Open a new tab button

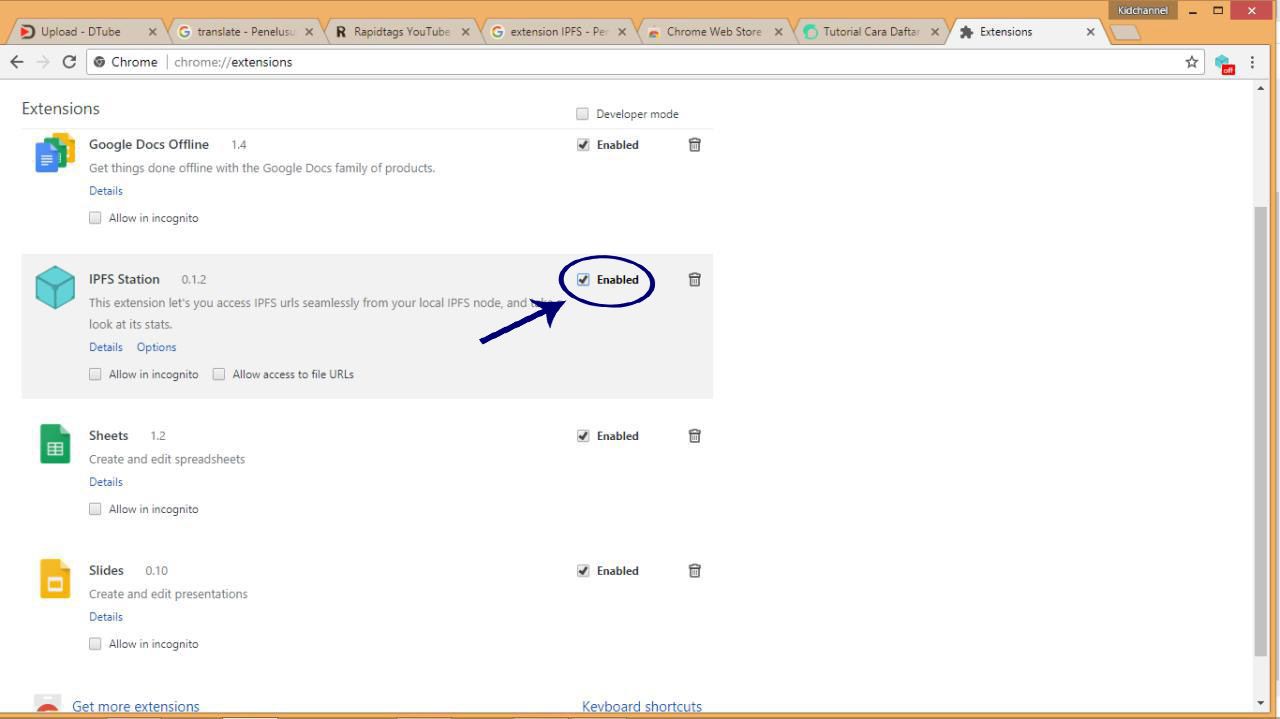(x=1126, y=33)
